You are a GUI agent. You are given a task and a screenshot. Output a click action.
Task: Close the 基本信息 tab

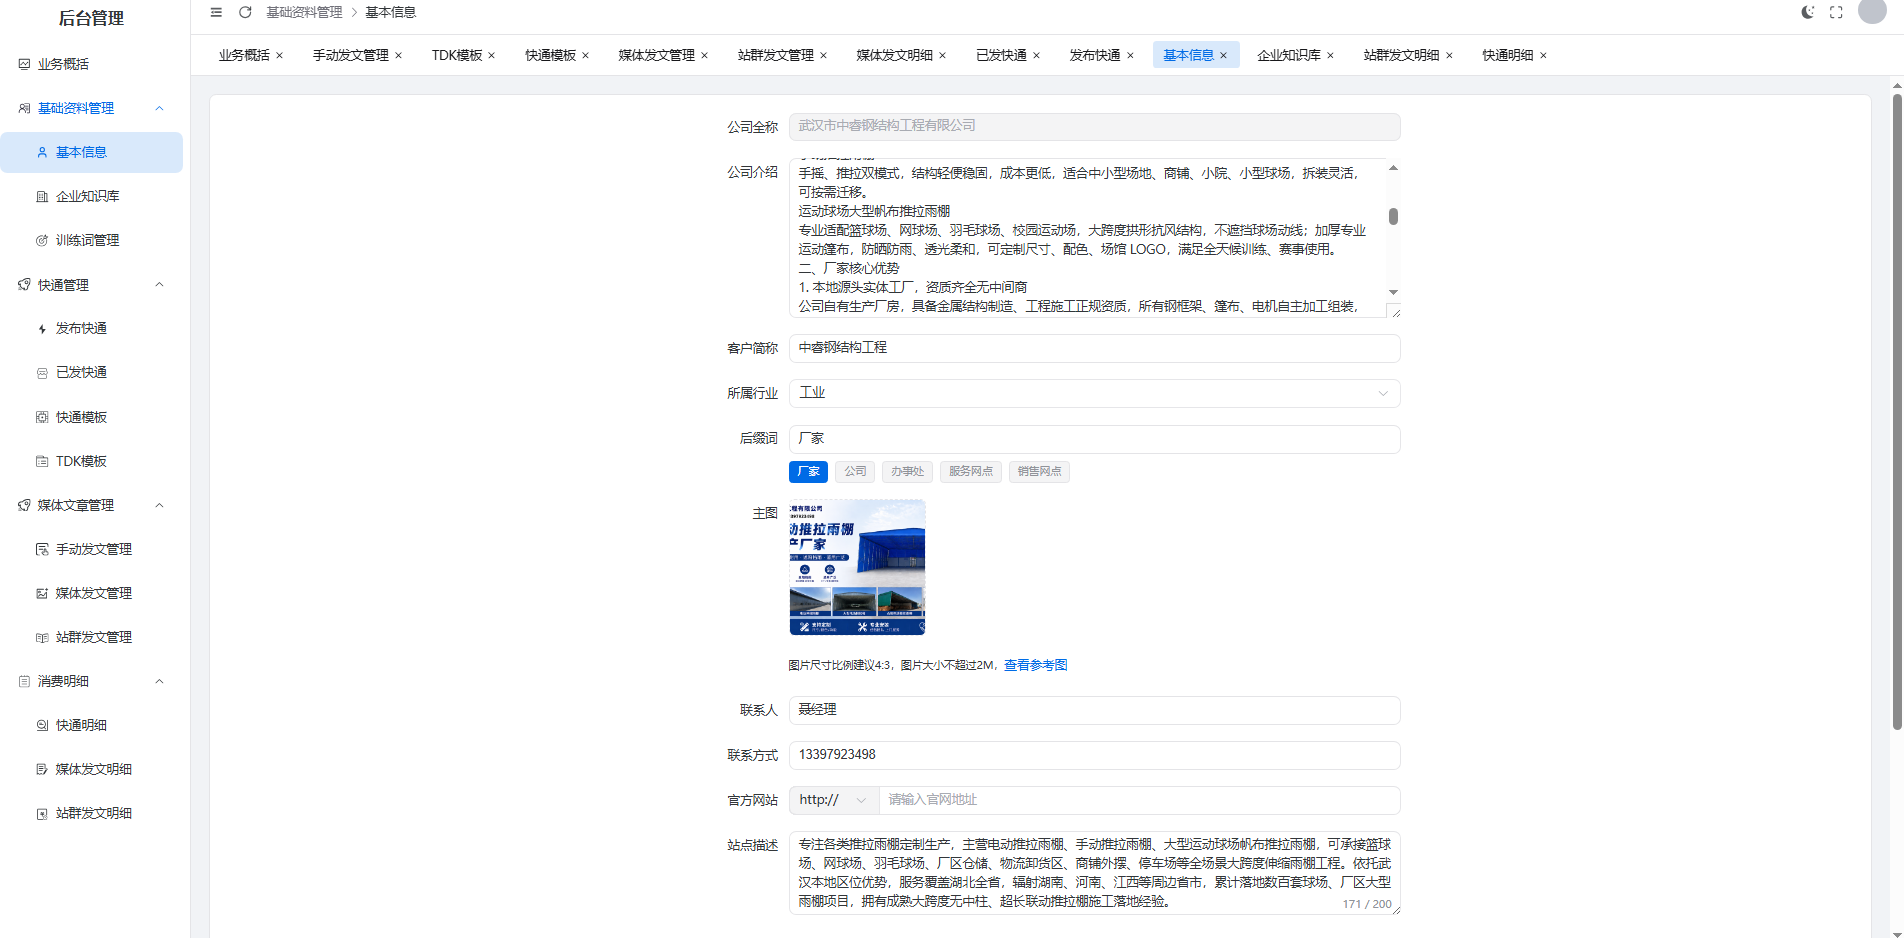pos(1224,55)
